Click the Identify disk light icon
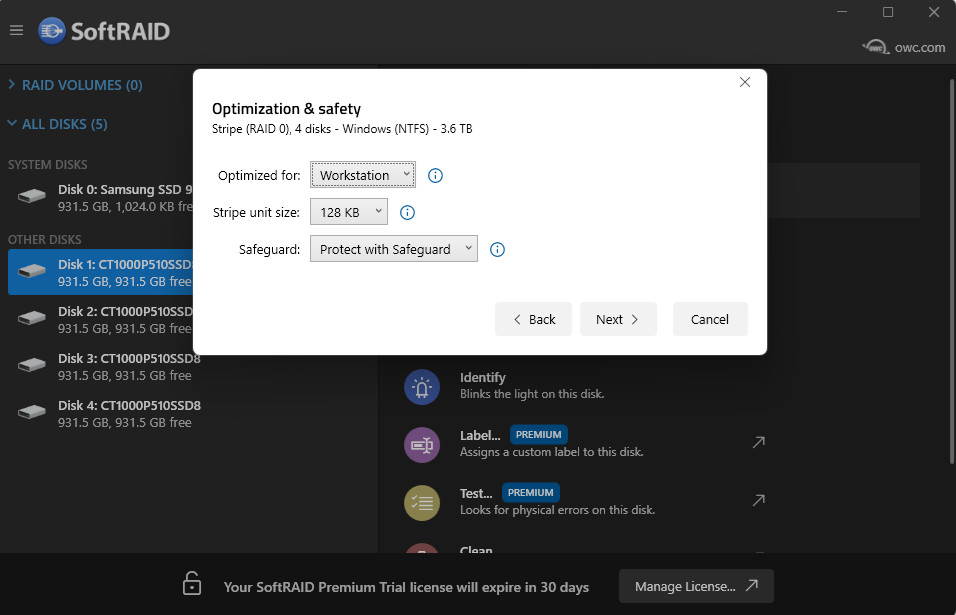The width and height of the screenshot is (956, 615). pyautogui.click(x=422, y=387)
